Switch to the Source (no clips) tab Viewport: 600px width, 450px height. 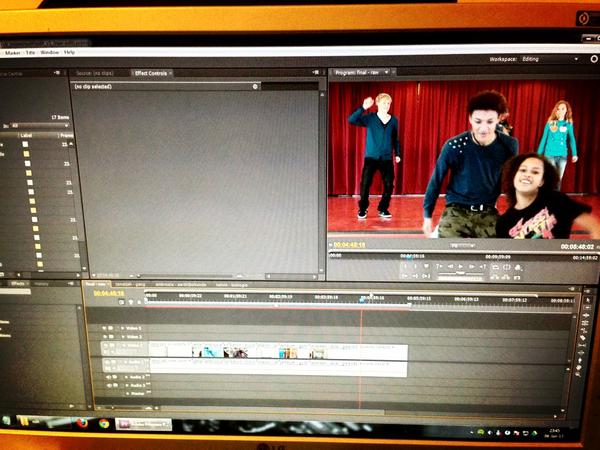pyautogui.click(x=94, y=73)
